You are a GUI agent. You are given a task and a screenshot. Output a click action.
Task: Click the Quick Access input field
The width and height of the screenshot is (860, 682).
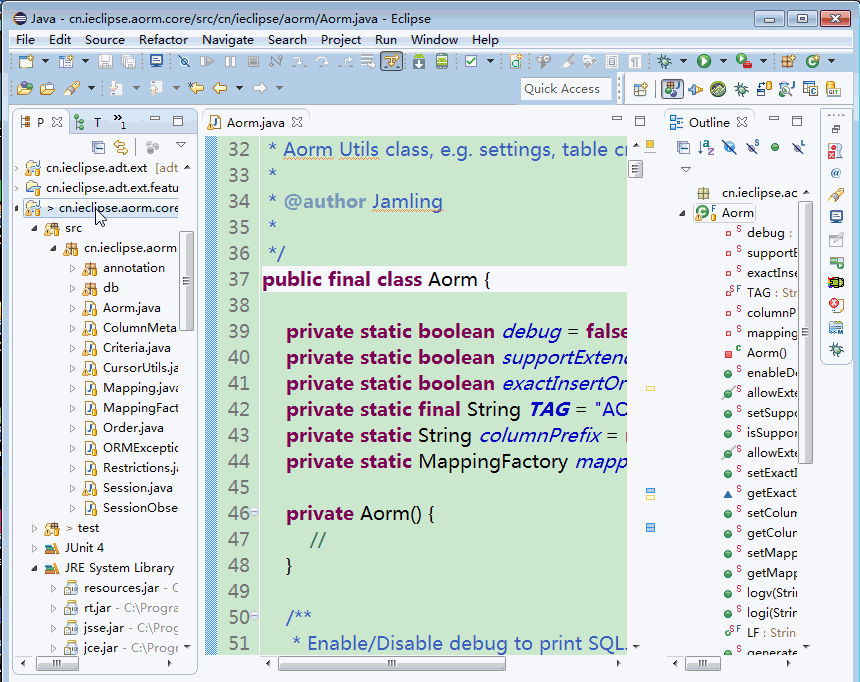[x=565, y=89]
